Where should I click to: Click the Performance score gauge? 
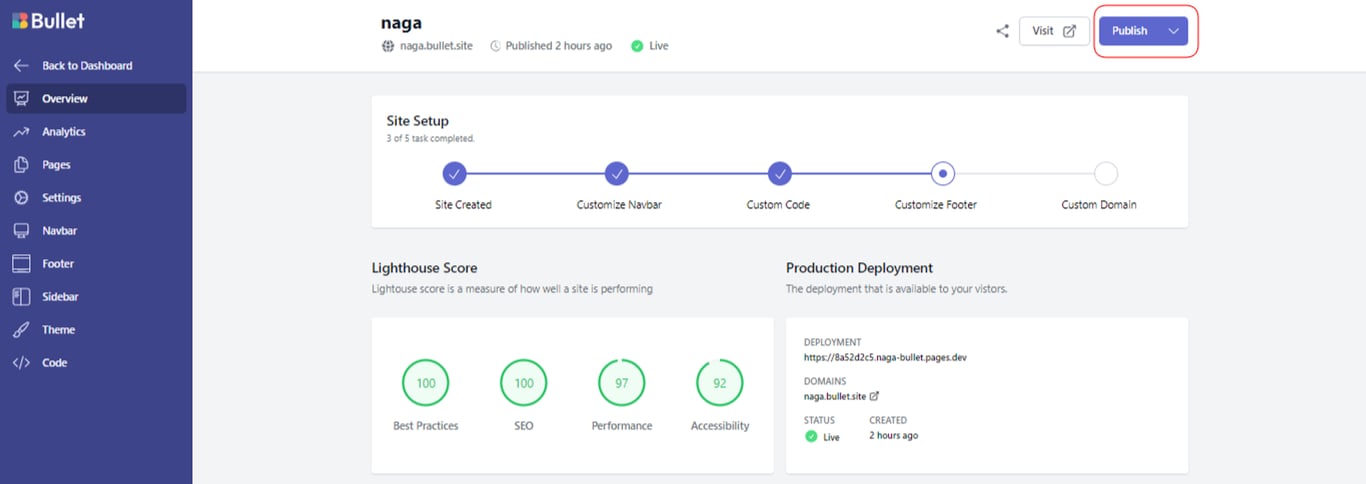[621, 383]
